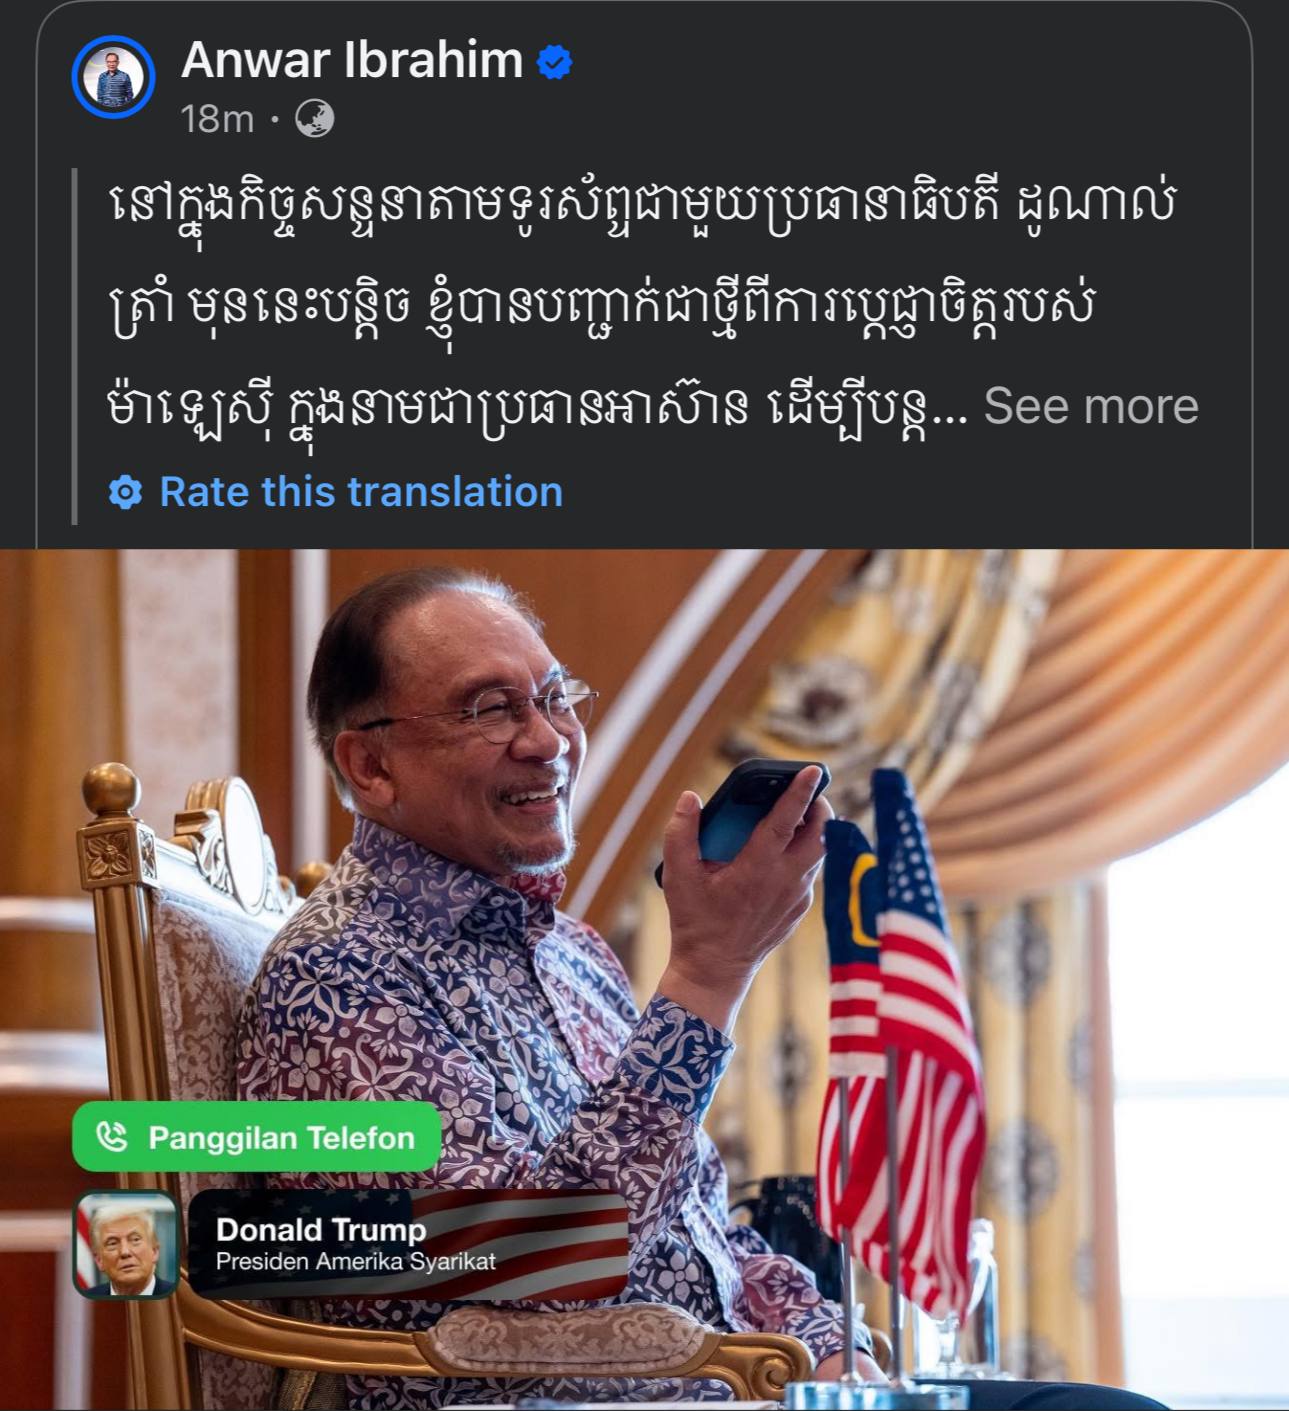1289x1411 pixels.
Task: Click the Donald Trump name banner
Action: [x=408, y=1245]
